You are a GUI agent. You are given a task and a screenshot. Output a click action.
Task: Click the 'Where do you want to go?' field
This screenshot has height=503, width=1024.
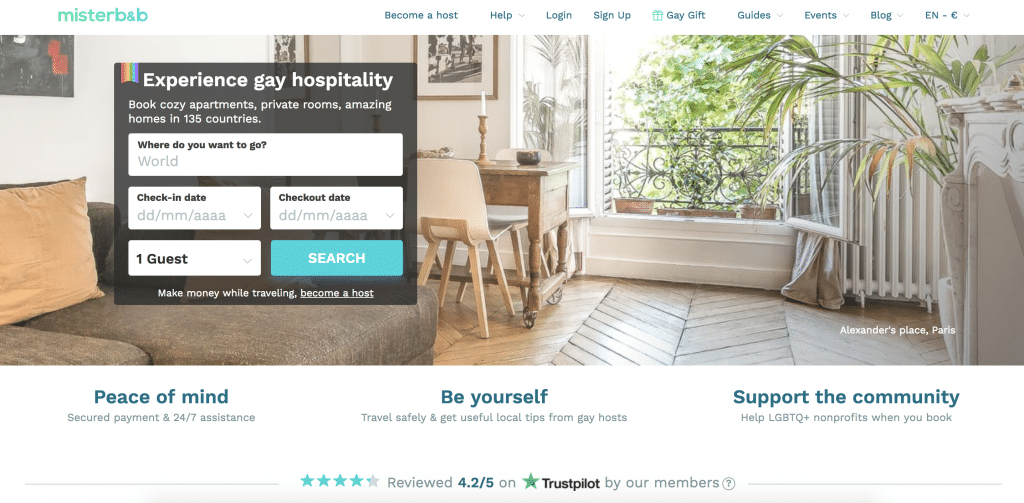pyautogui.click(x=265, y=155)
